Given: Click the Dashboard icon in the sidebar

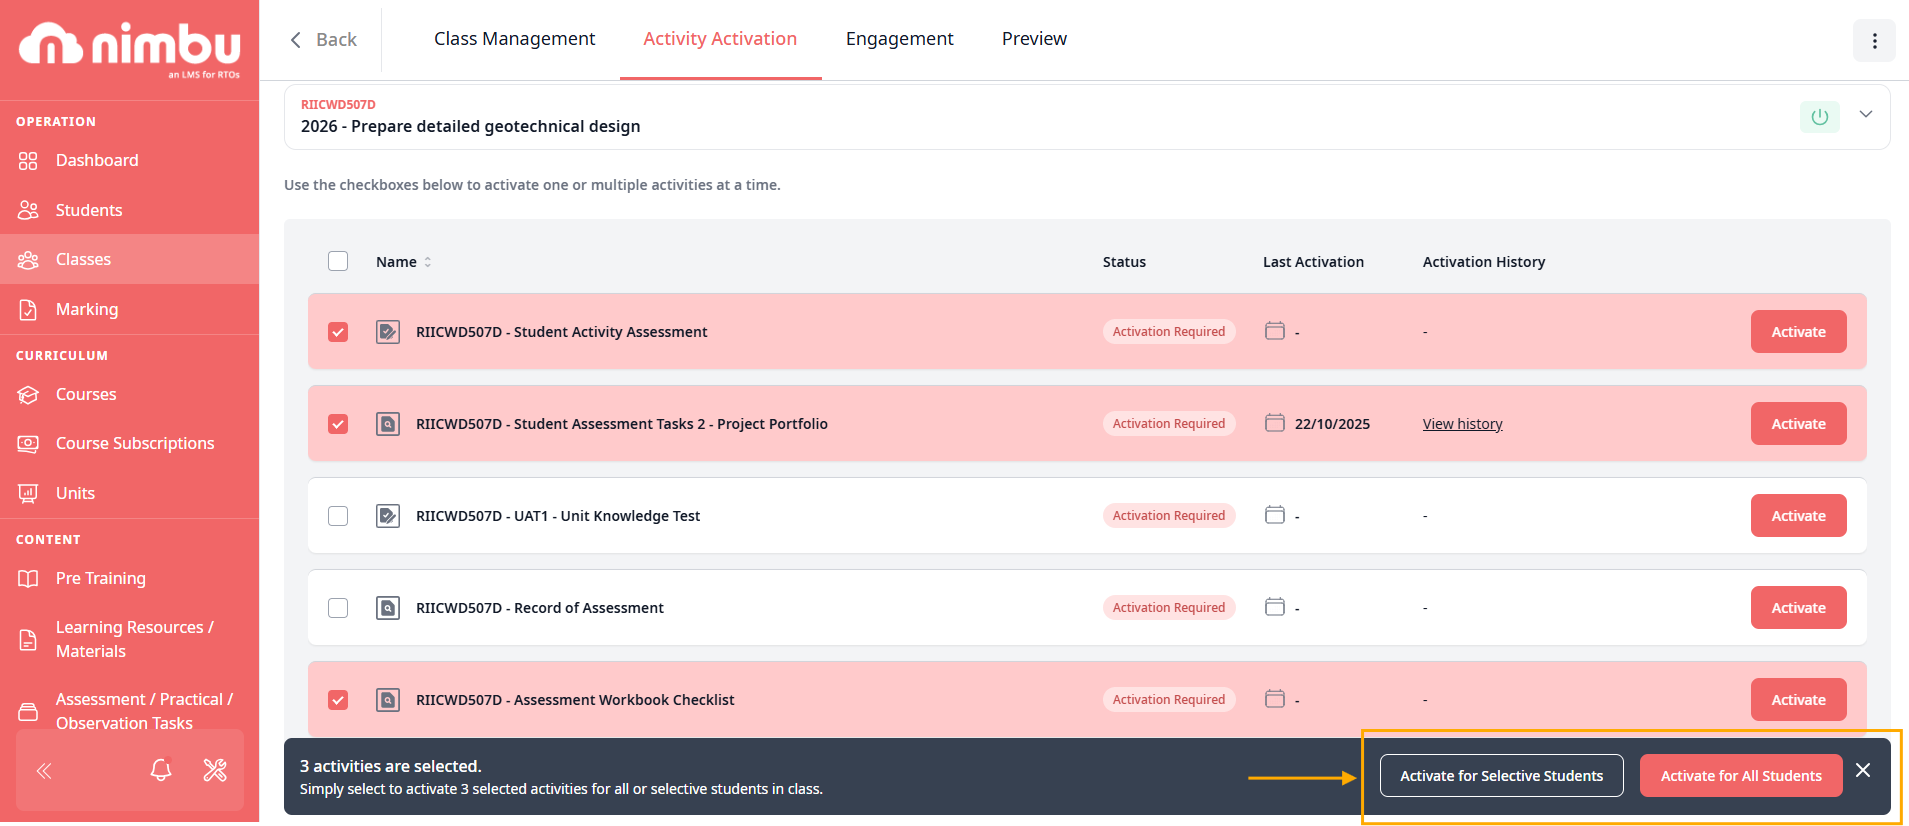Looking at the screenshot, I should tap(28, 161).
